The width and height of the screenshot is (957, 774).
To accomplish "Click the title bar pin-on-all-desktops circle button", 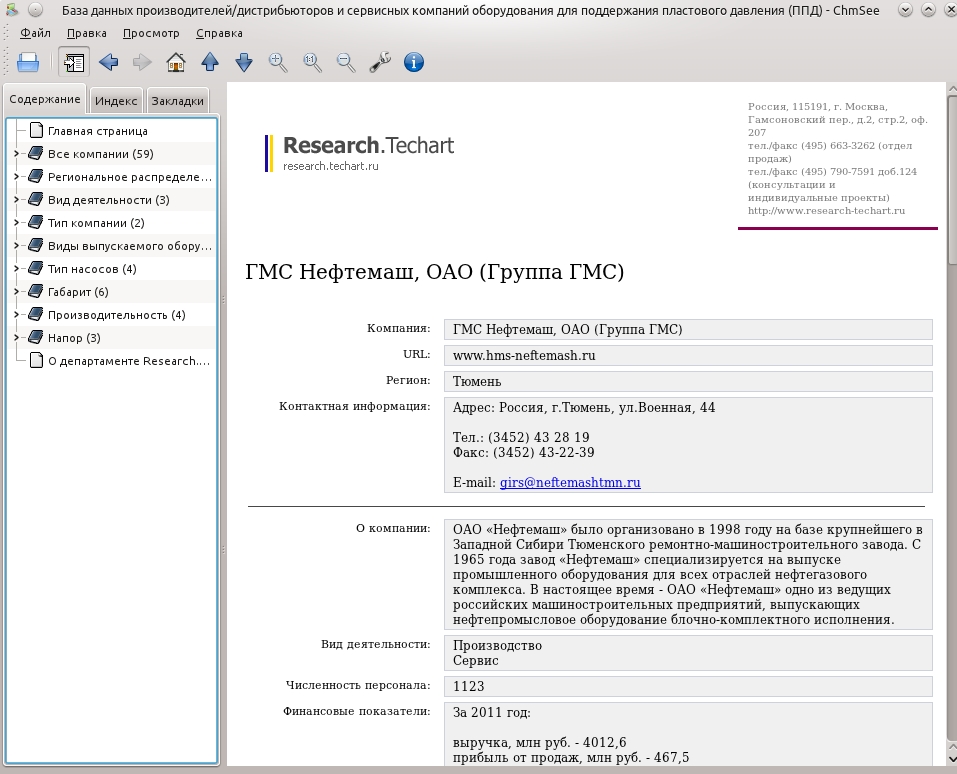I will pyautogui.click(x=36, y=10).
